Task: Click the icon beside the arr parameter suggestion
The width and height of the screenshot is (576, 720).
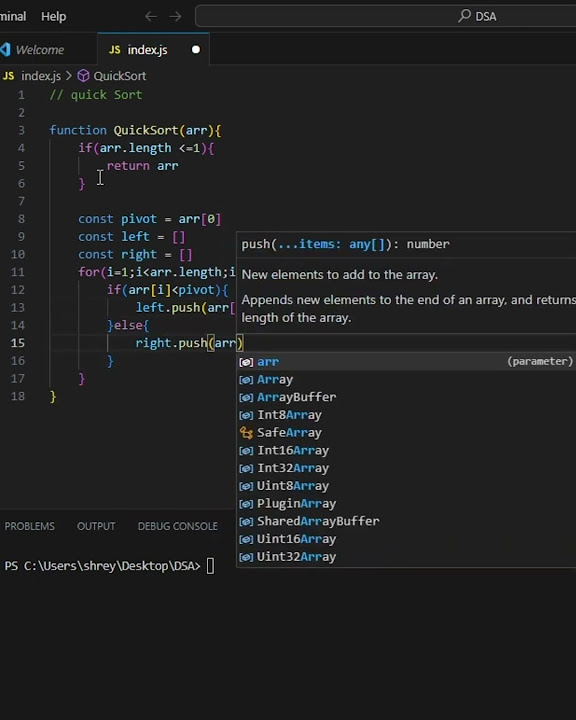Action: [x=246, y=362]
